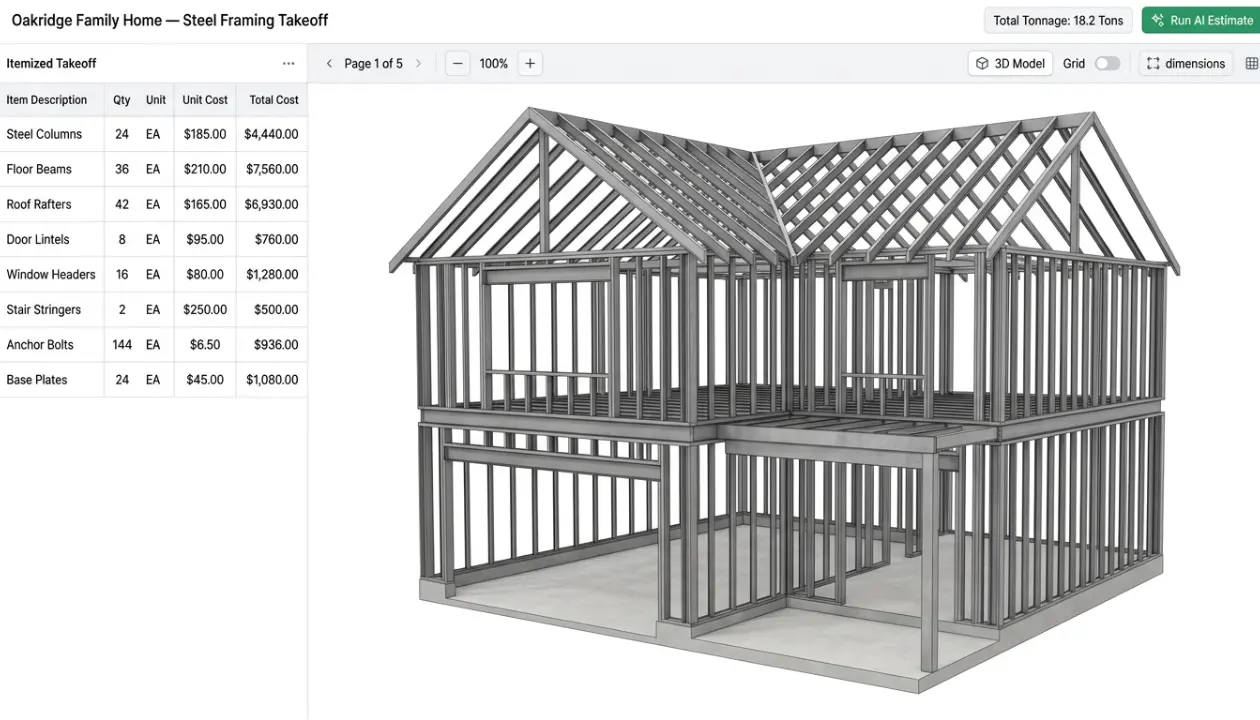This screenshot has height=720, width=1260.
Task: Click the zoom in plus icon
Action: click(x=529, y=62)
